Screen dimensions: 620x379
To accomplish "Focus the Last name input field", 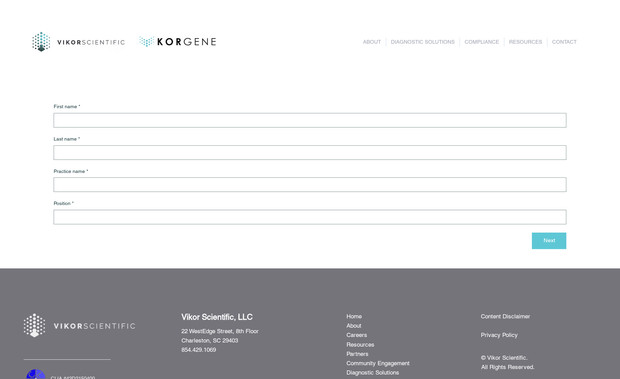I will coord(310,153).
